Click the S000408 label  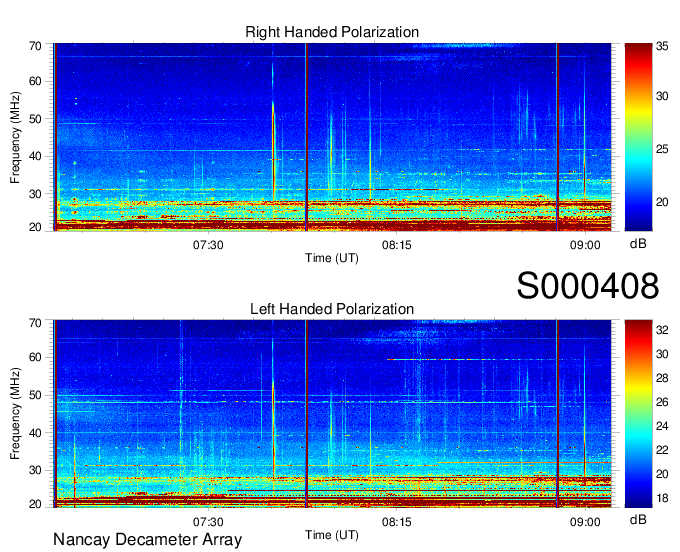tap(588, 285)
